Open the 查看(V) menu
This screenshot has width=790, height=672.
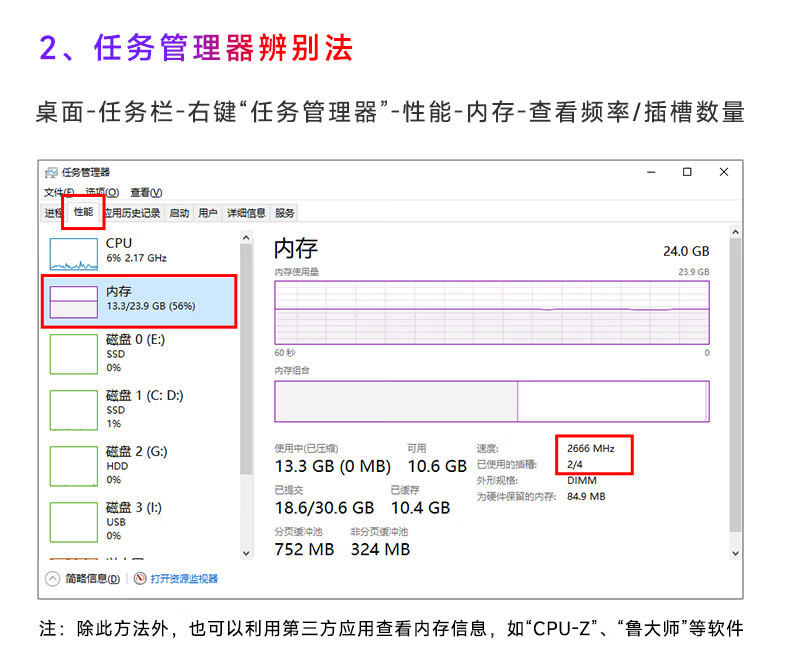[146, 192]
